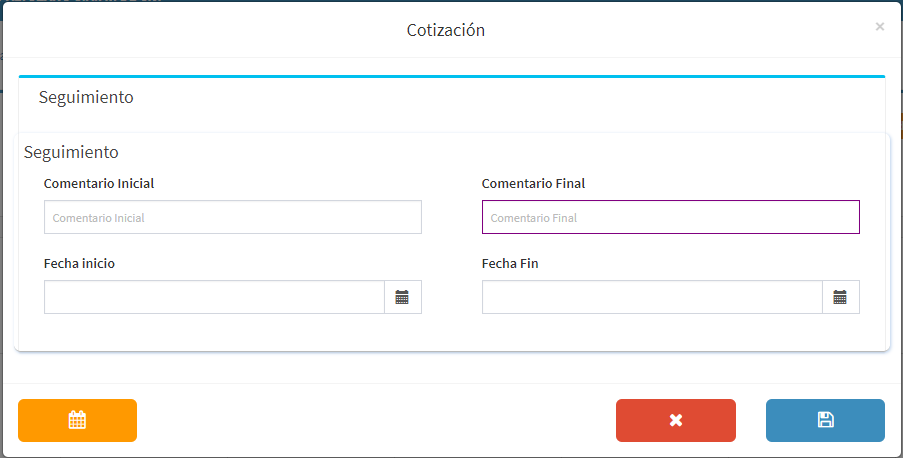Click the Comentario Final placeholder text
Viewport: 903px width, 458px height.
click(534, 218)
